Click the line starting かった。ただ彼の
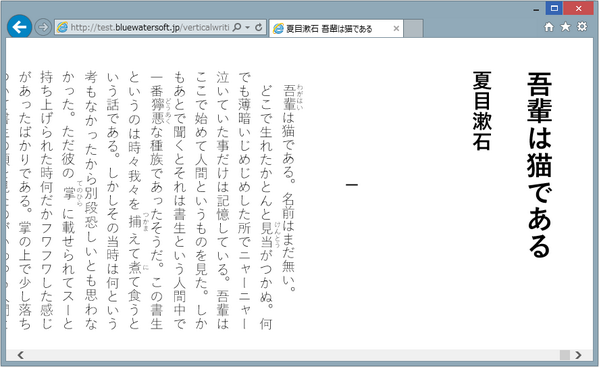 click(68, 200)
